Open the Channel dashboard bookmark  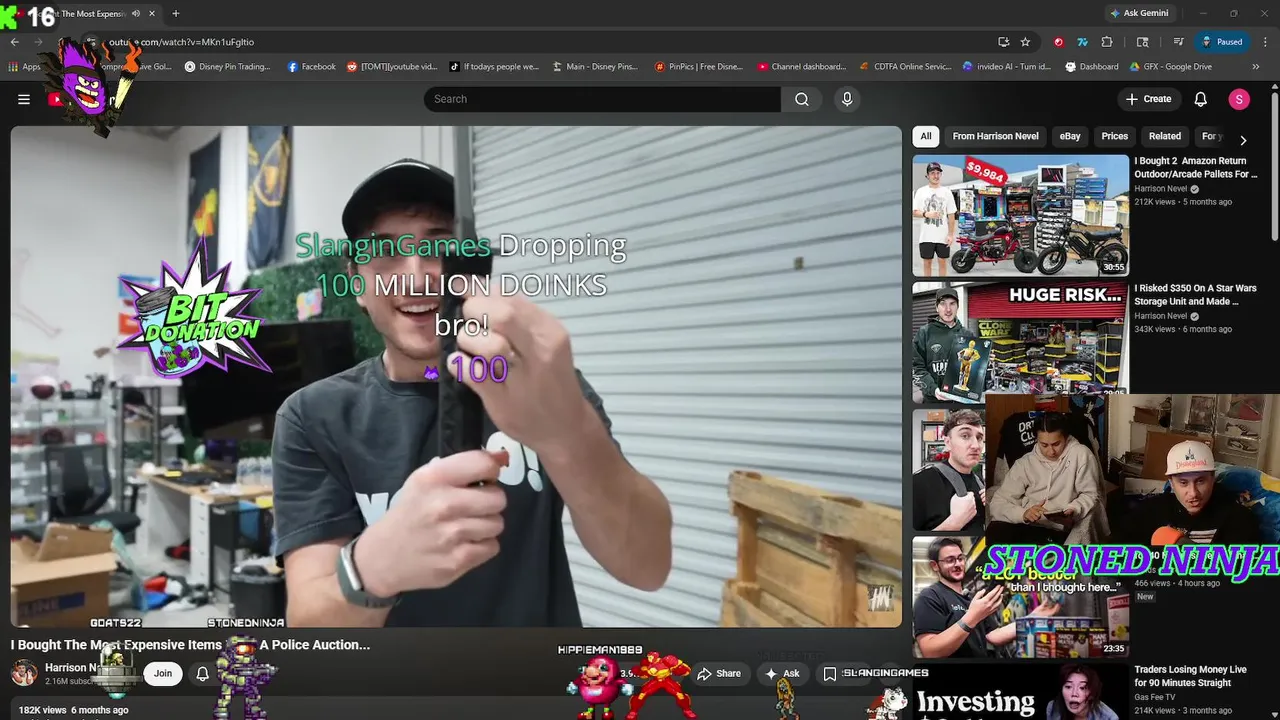click(x=801, y=67)
